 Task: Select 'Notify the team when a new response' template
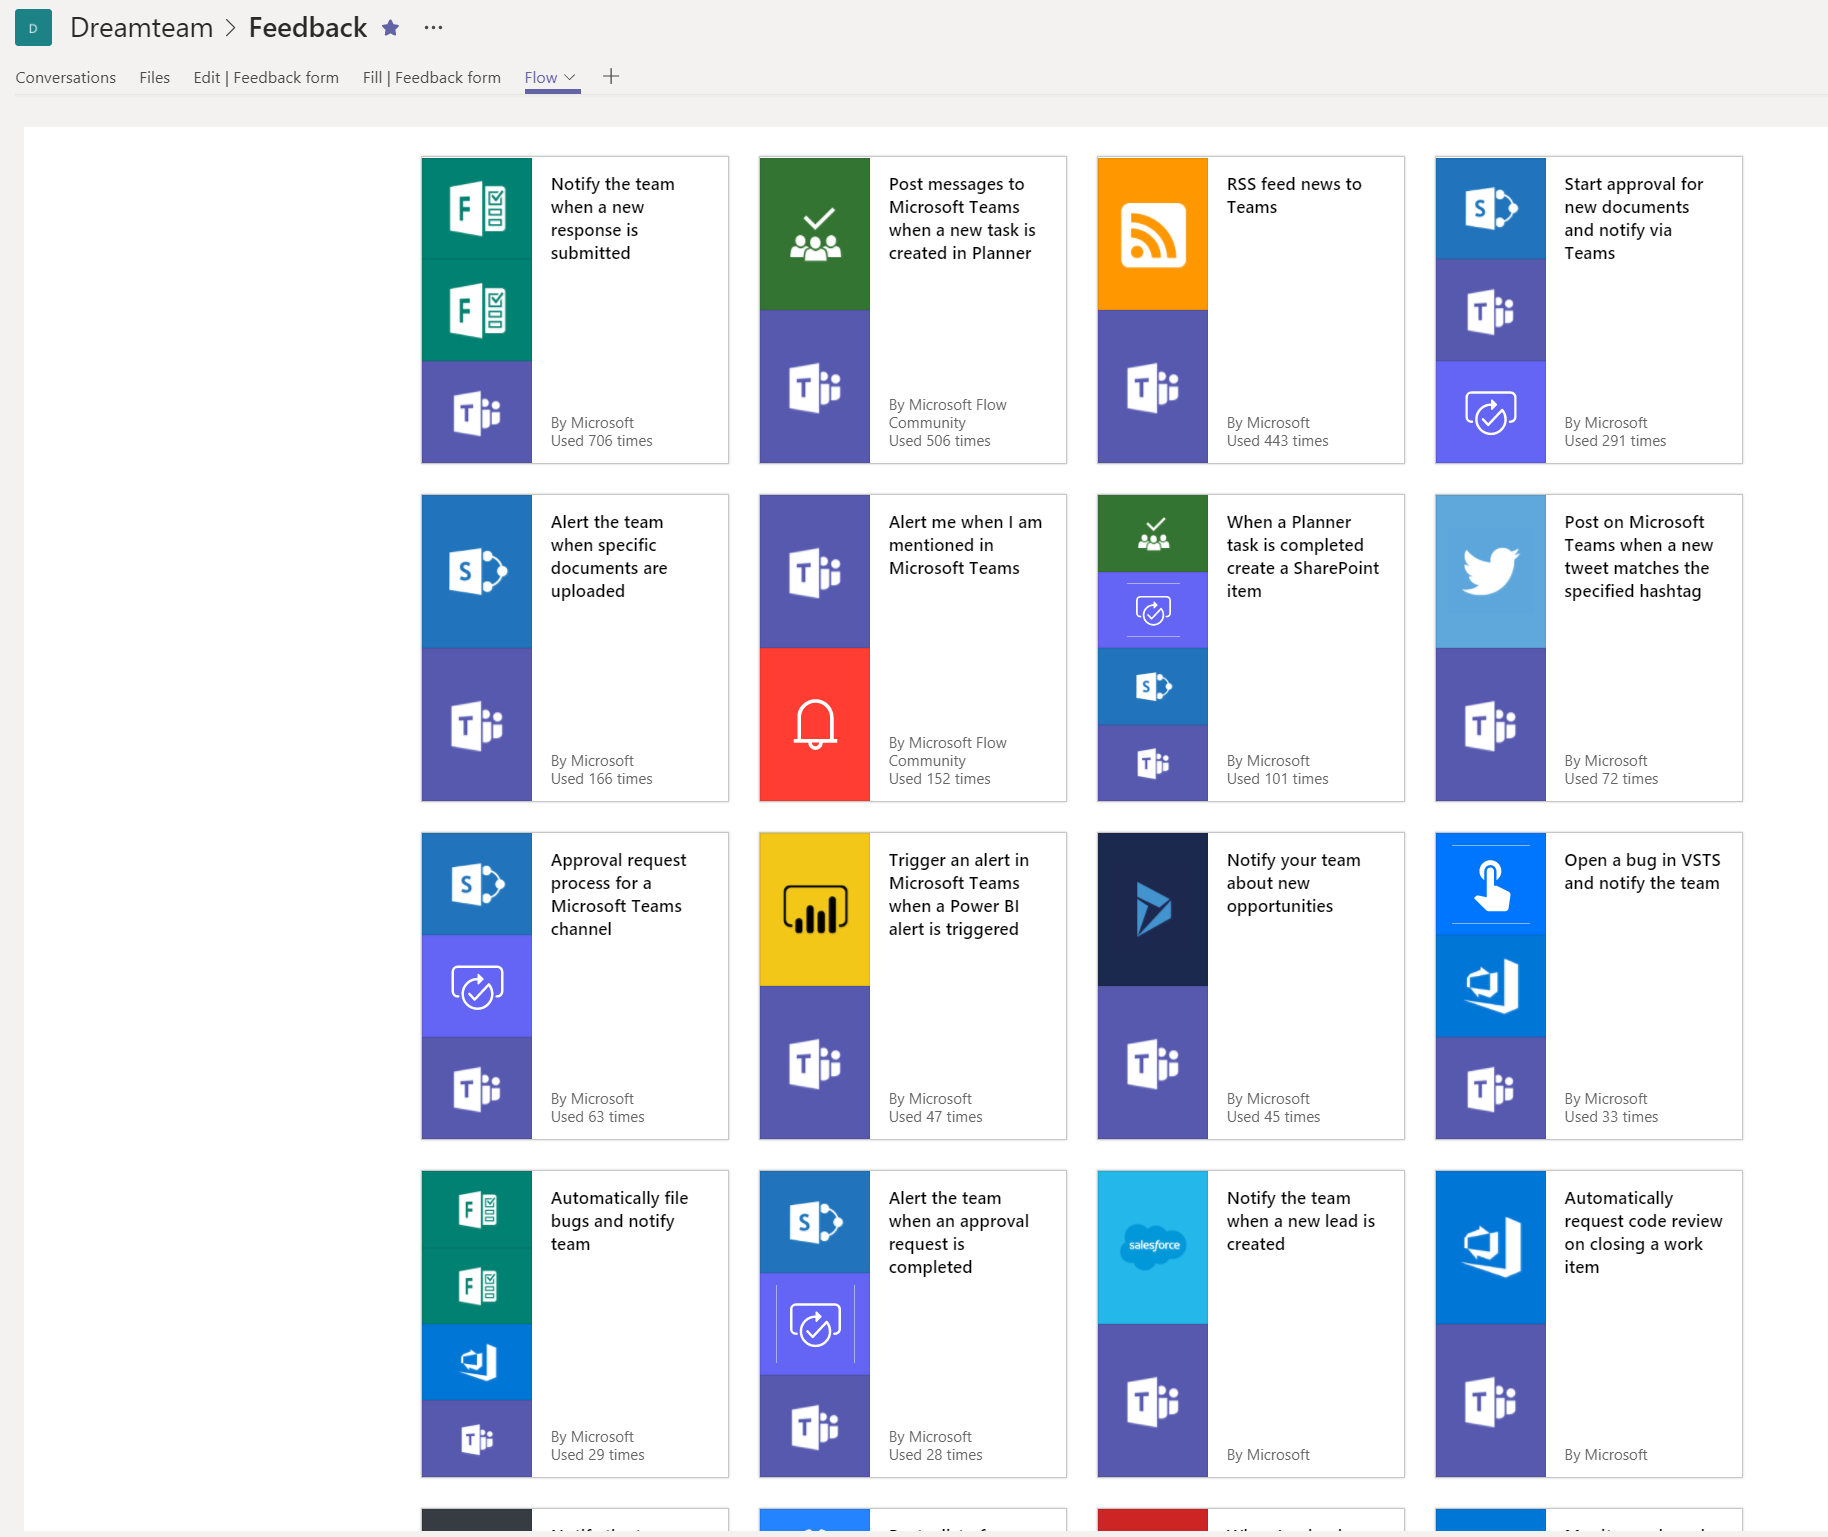[612, 218]
